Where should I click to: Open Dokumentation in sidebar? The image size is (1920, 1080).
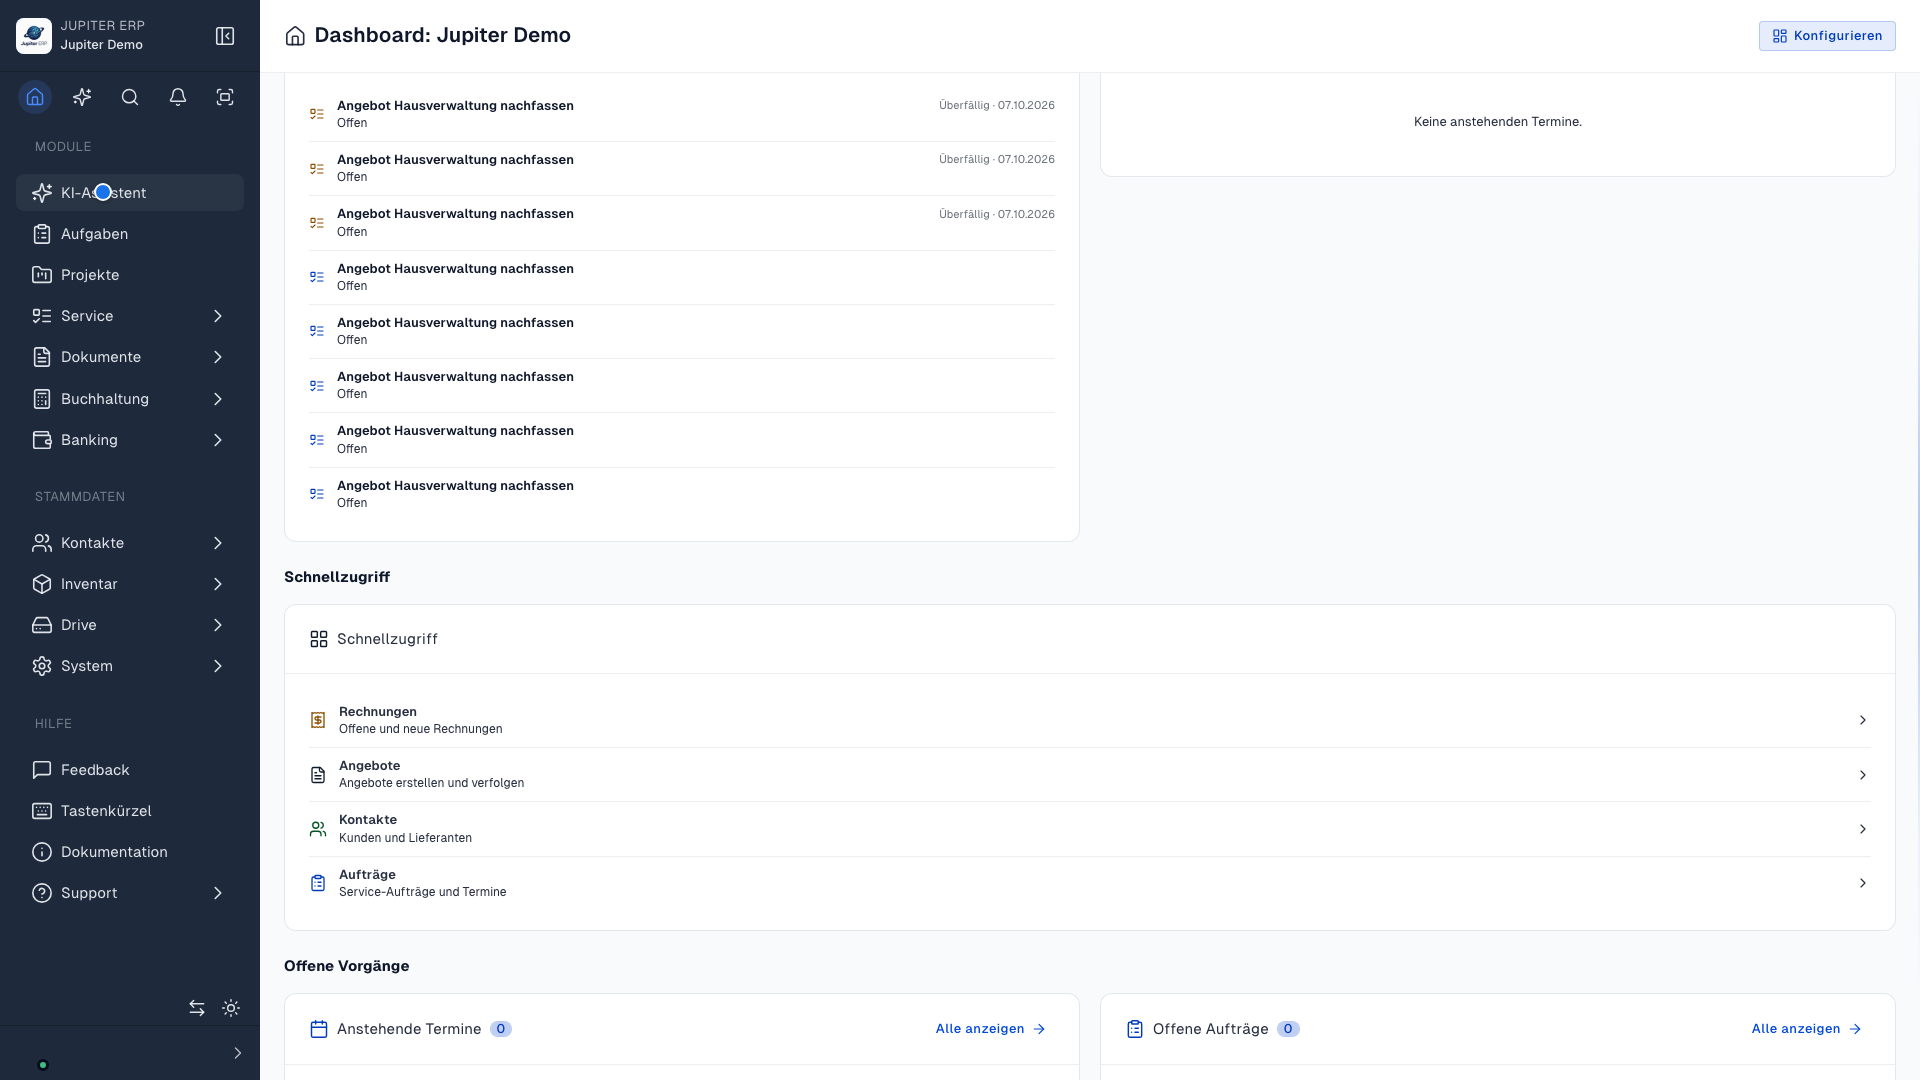pos(130,852)
